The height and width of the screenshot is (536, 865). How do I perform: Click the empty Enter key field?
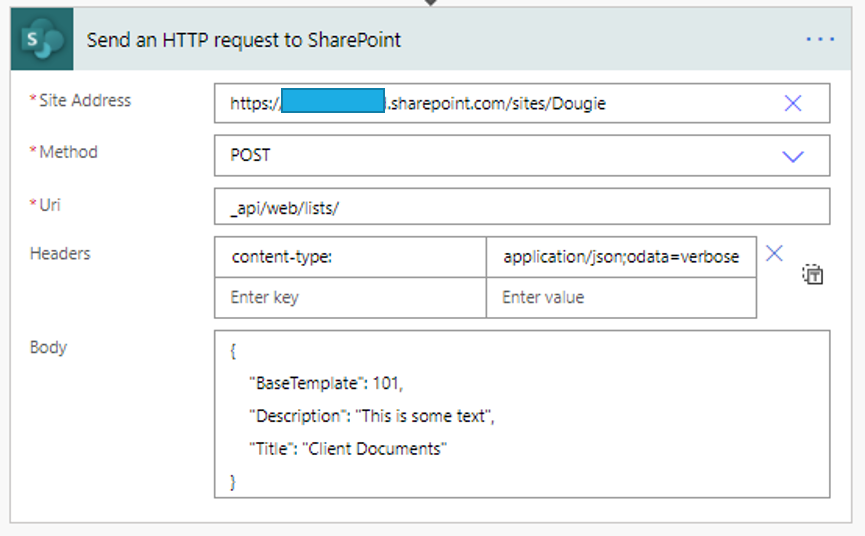click(350, 297)
